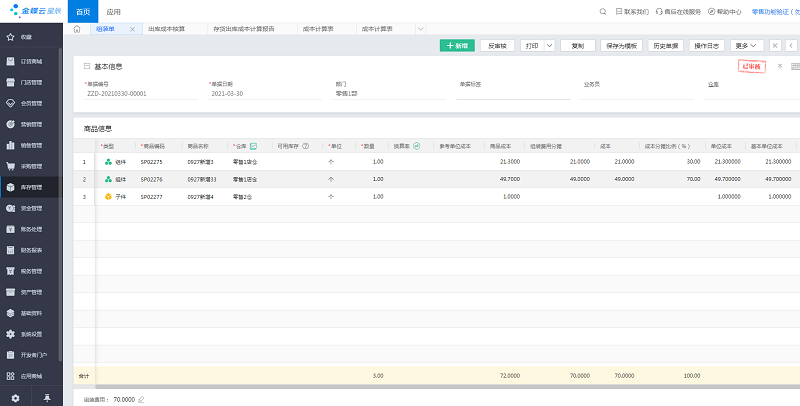Open the 采购管理 cart icon
The width and height of the screenshot is (800, 406).
(x=12, y=166)
